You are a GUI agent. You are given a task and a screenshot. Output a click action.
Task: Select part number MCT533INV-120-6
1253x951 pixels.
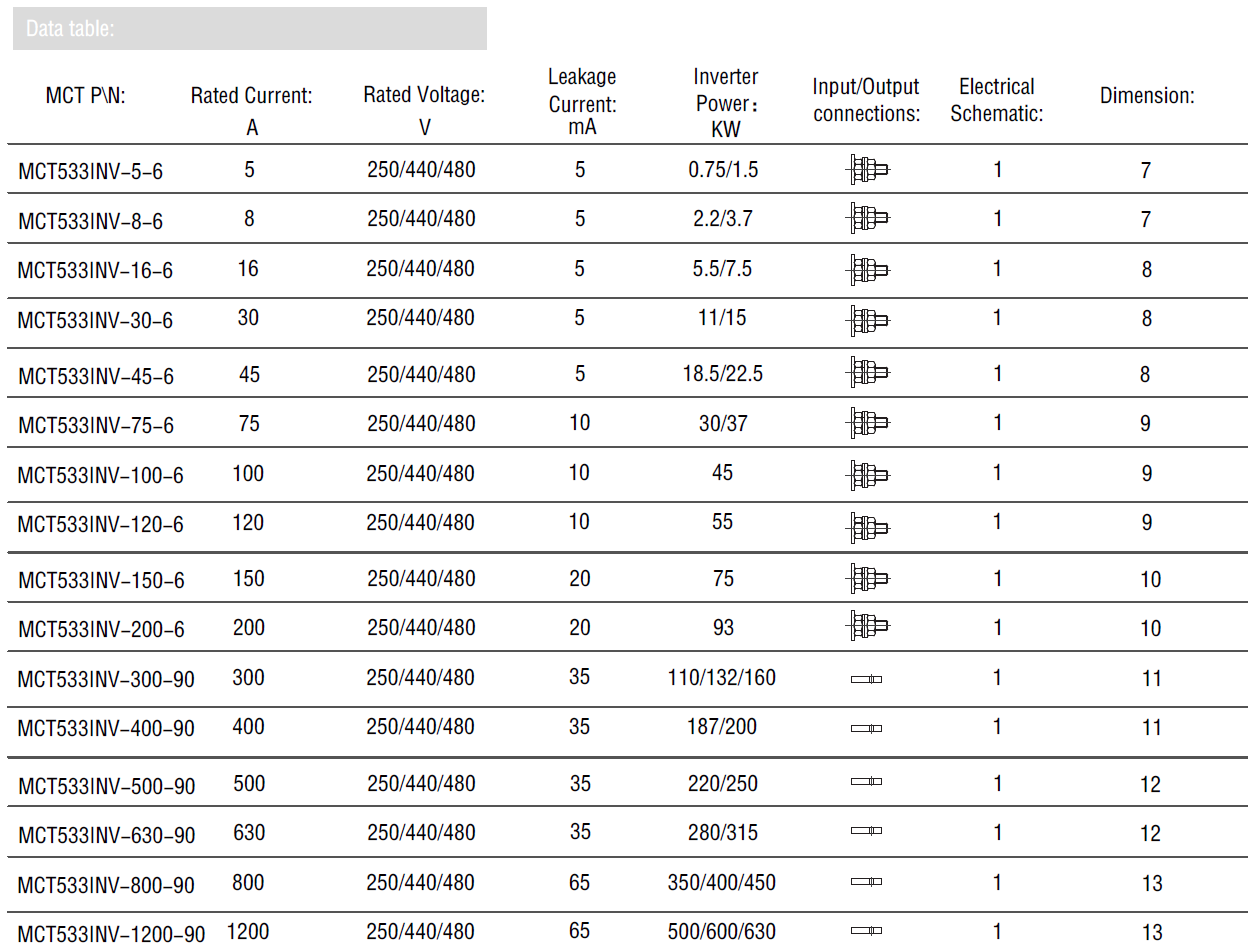[100, 525]
